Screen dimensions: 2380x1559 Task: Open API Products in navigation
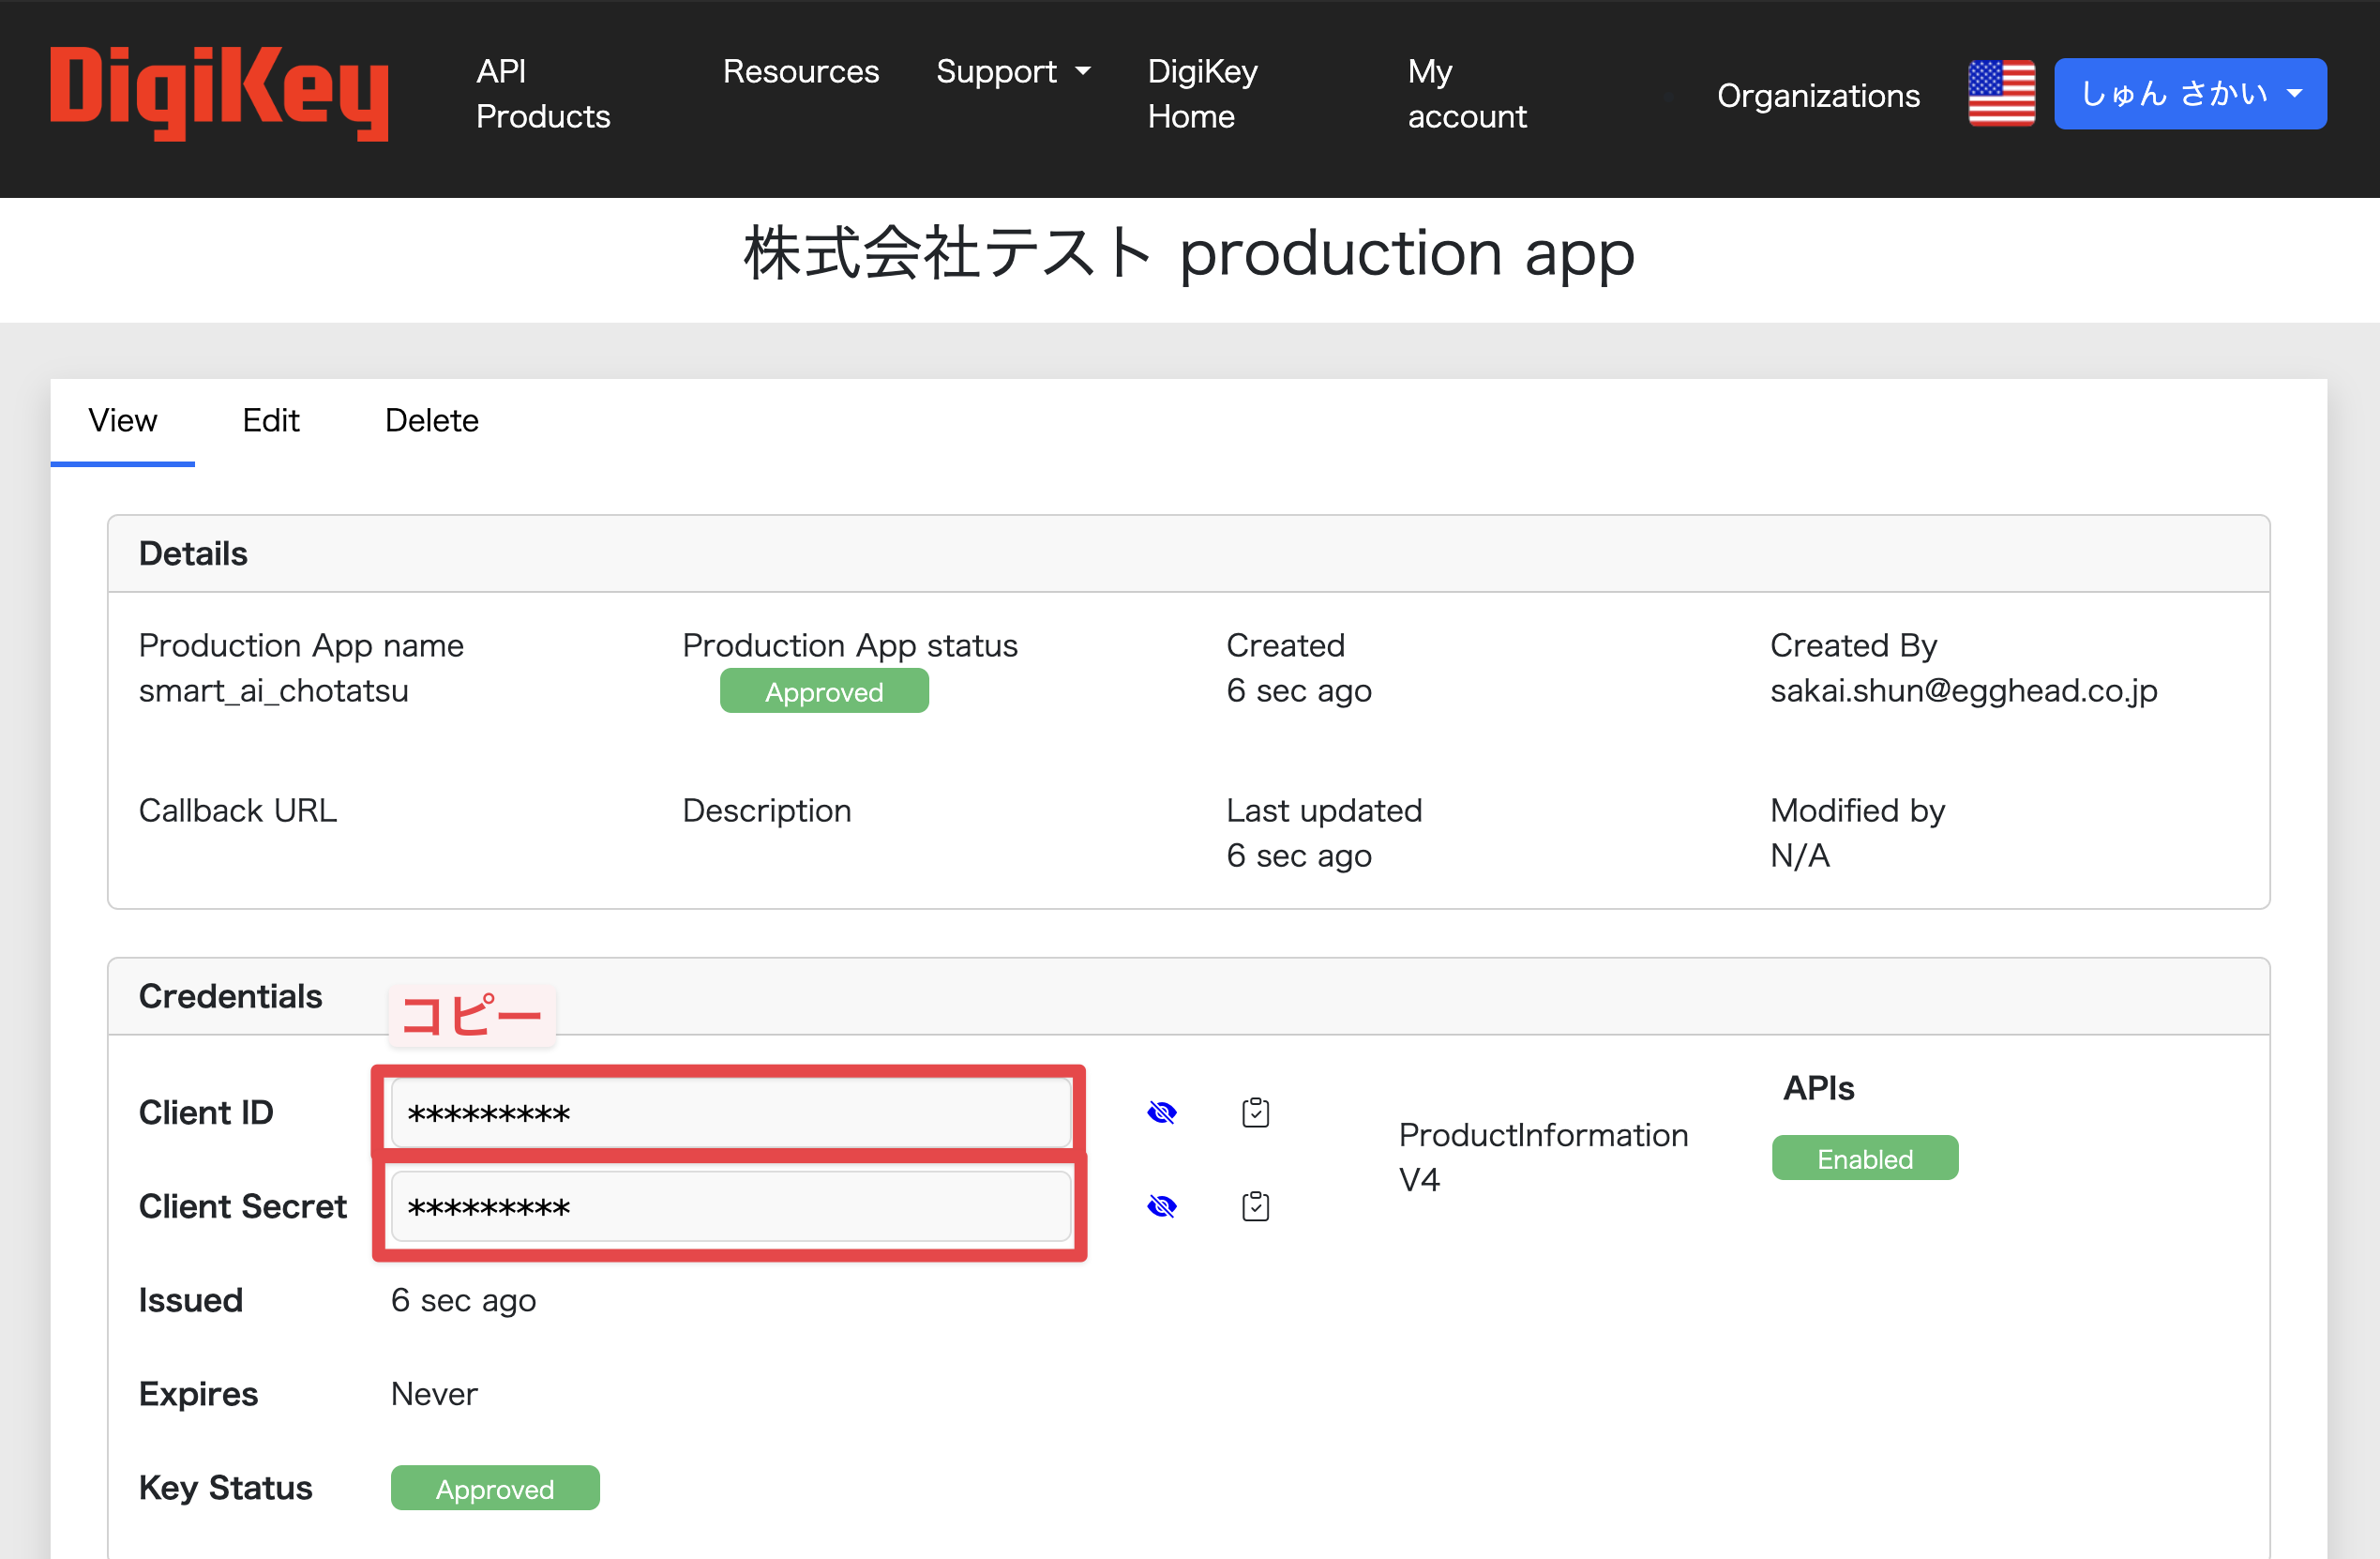(542, 94)
